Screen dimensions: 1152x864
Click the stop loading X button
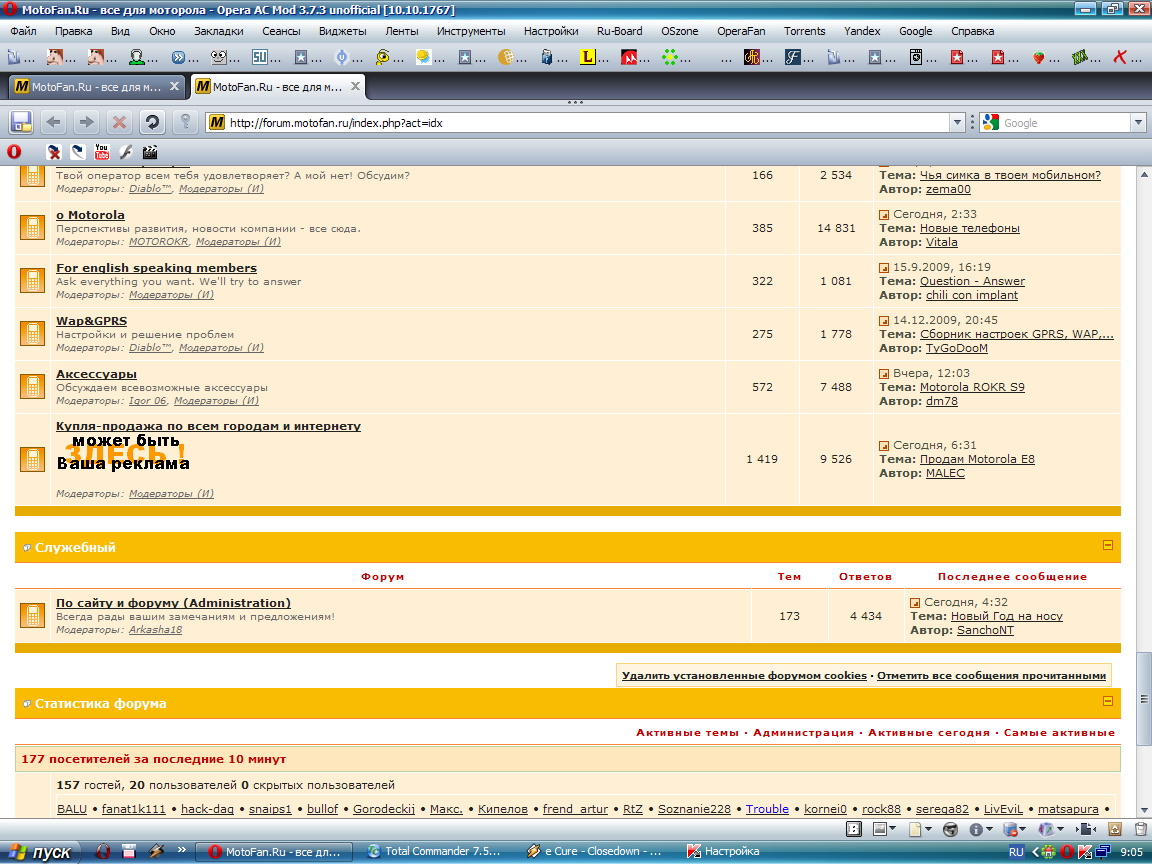coord(119,122)
